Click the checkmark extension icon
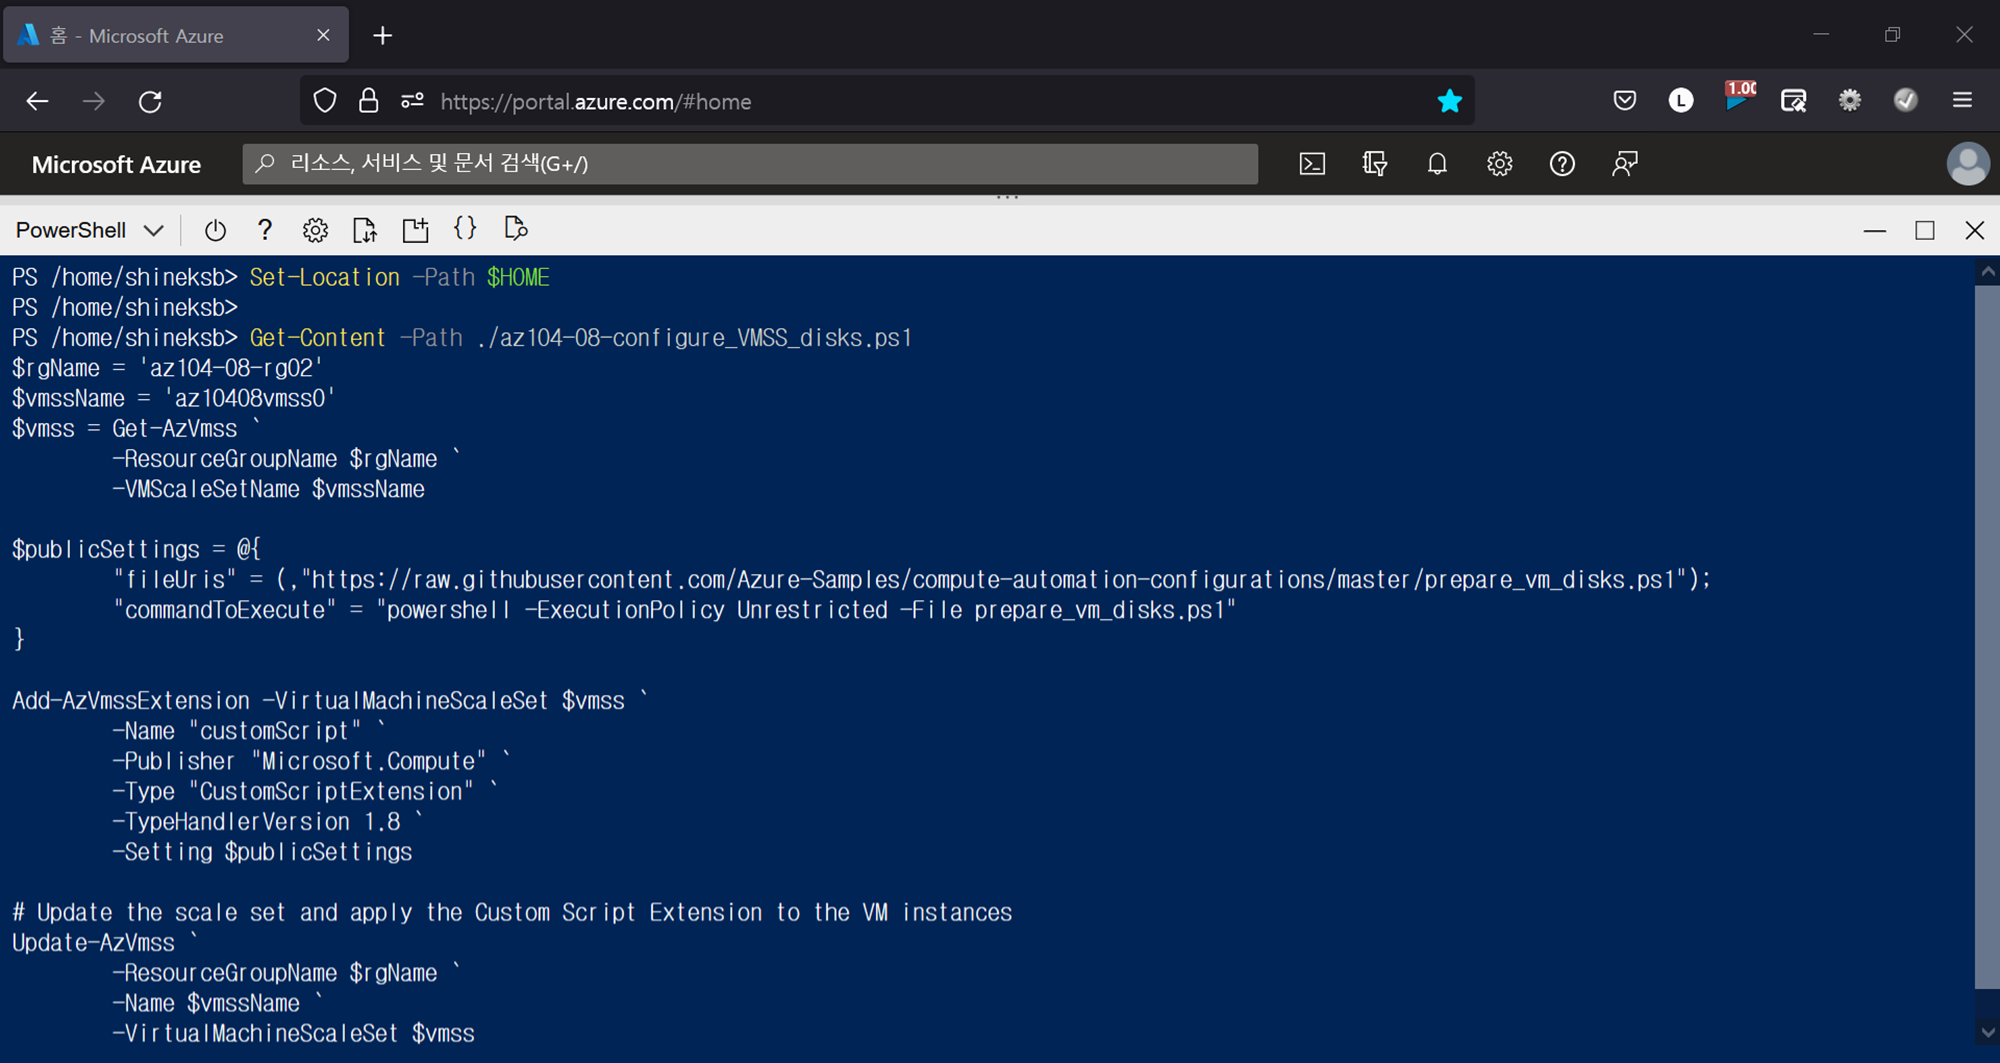The width and height of the screenshot is (2000, 1063). coord(1906,101)
